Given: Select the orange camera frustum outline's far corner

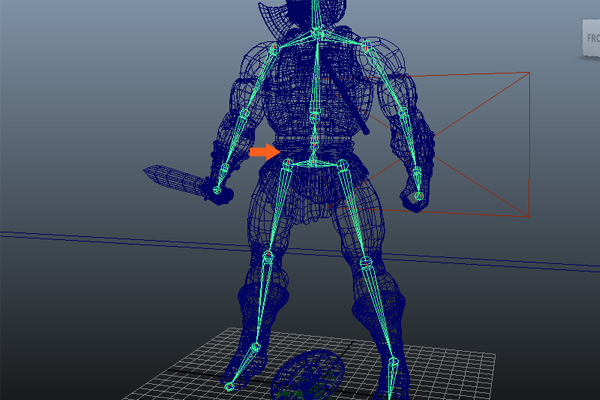Looking at the screenshot, I should click(529, 72).
